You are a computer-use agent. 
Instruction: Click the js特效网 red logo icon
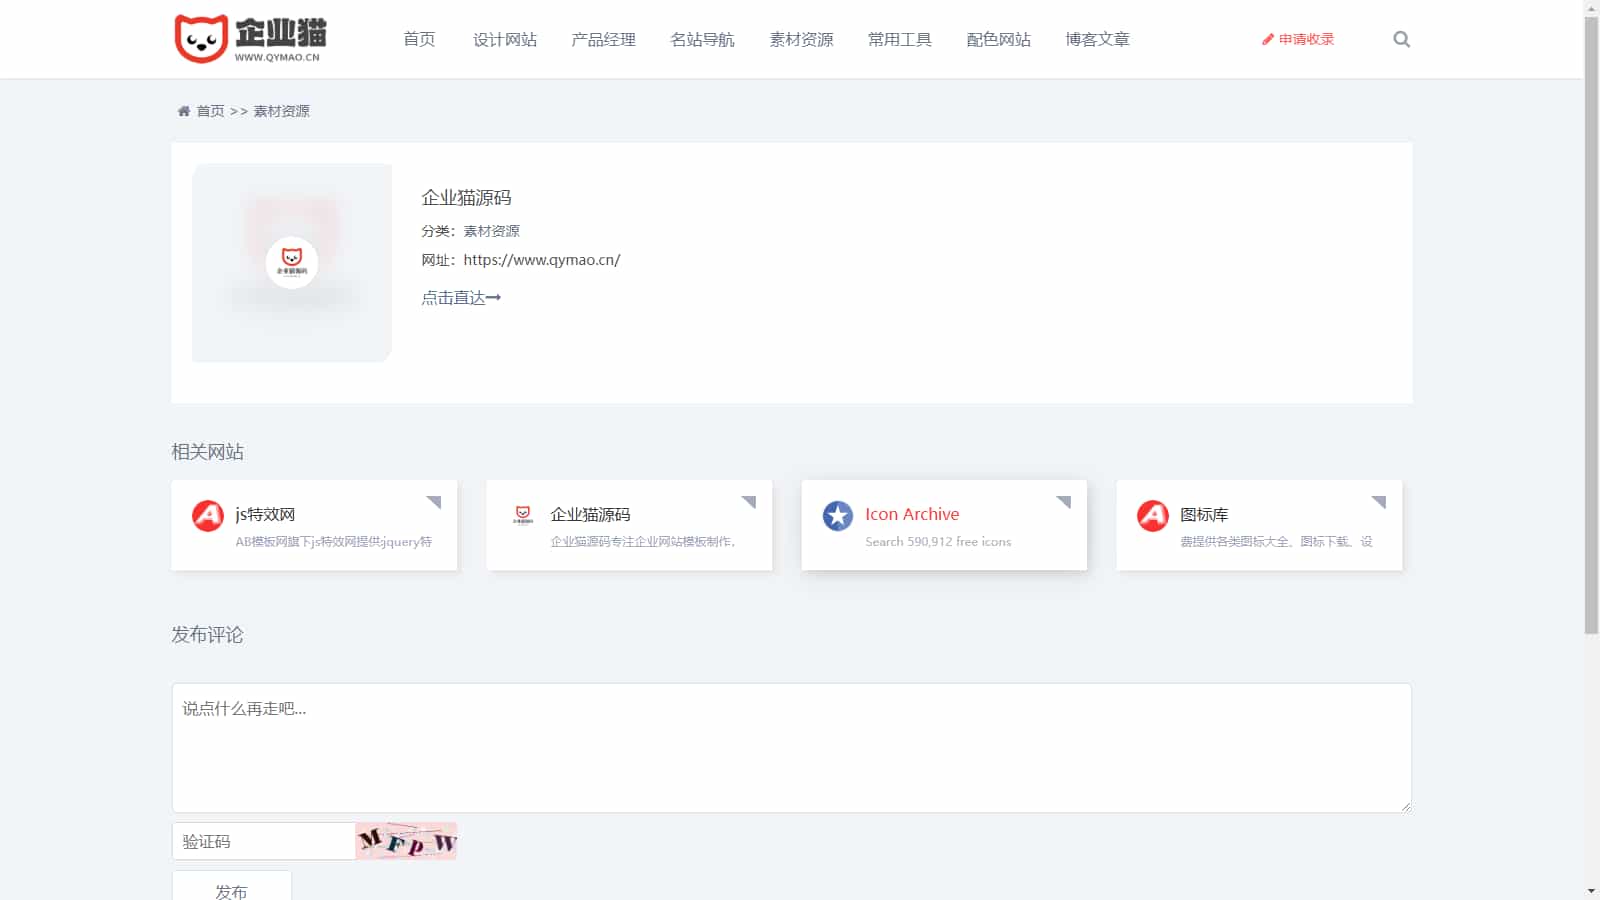pyautogui.click(x=208, y=516)
